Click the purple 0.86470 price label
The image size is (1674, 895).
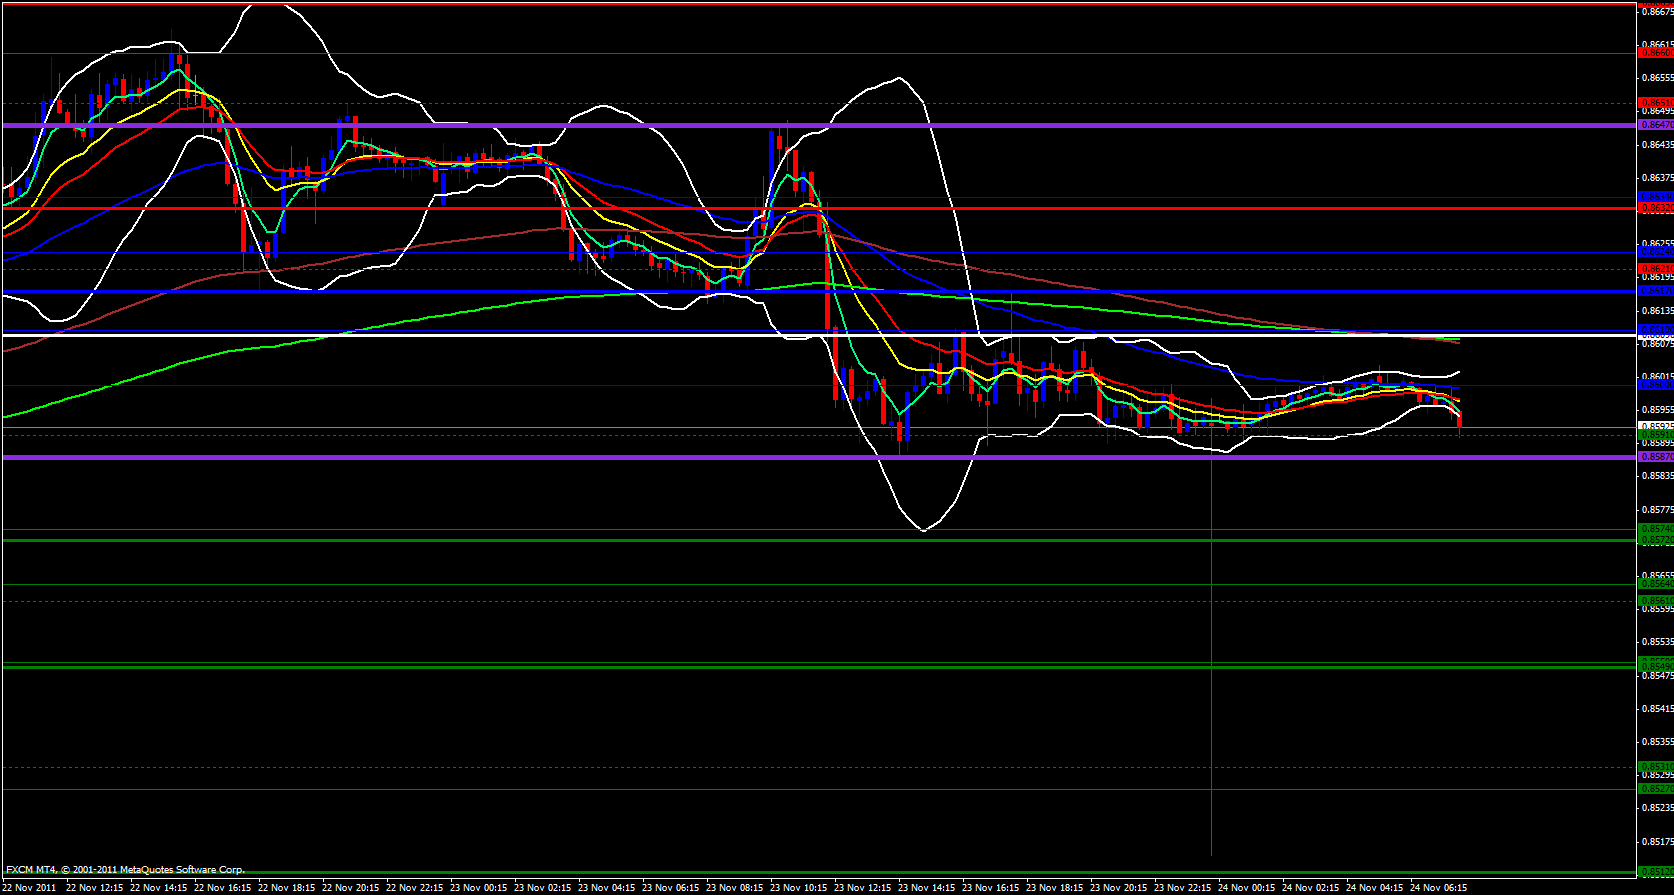(x=1655, y=125)
